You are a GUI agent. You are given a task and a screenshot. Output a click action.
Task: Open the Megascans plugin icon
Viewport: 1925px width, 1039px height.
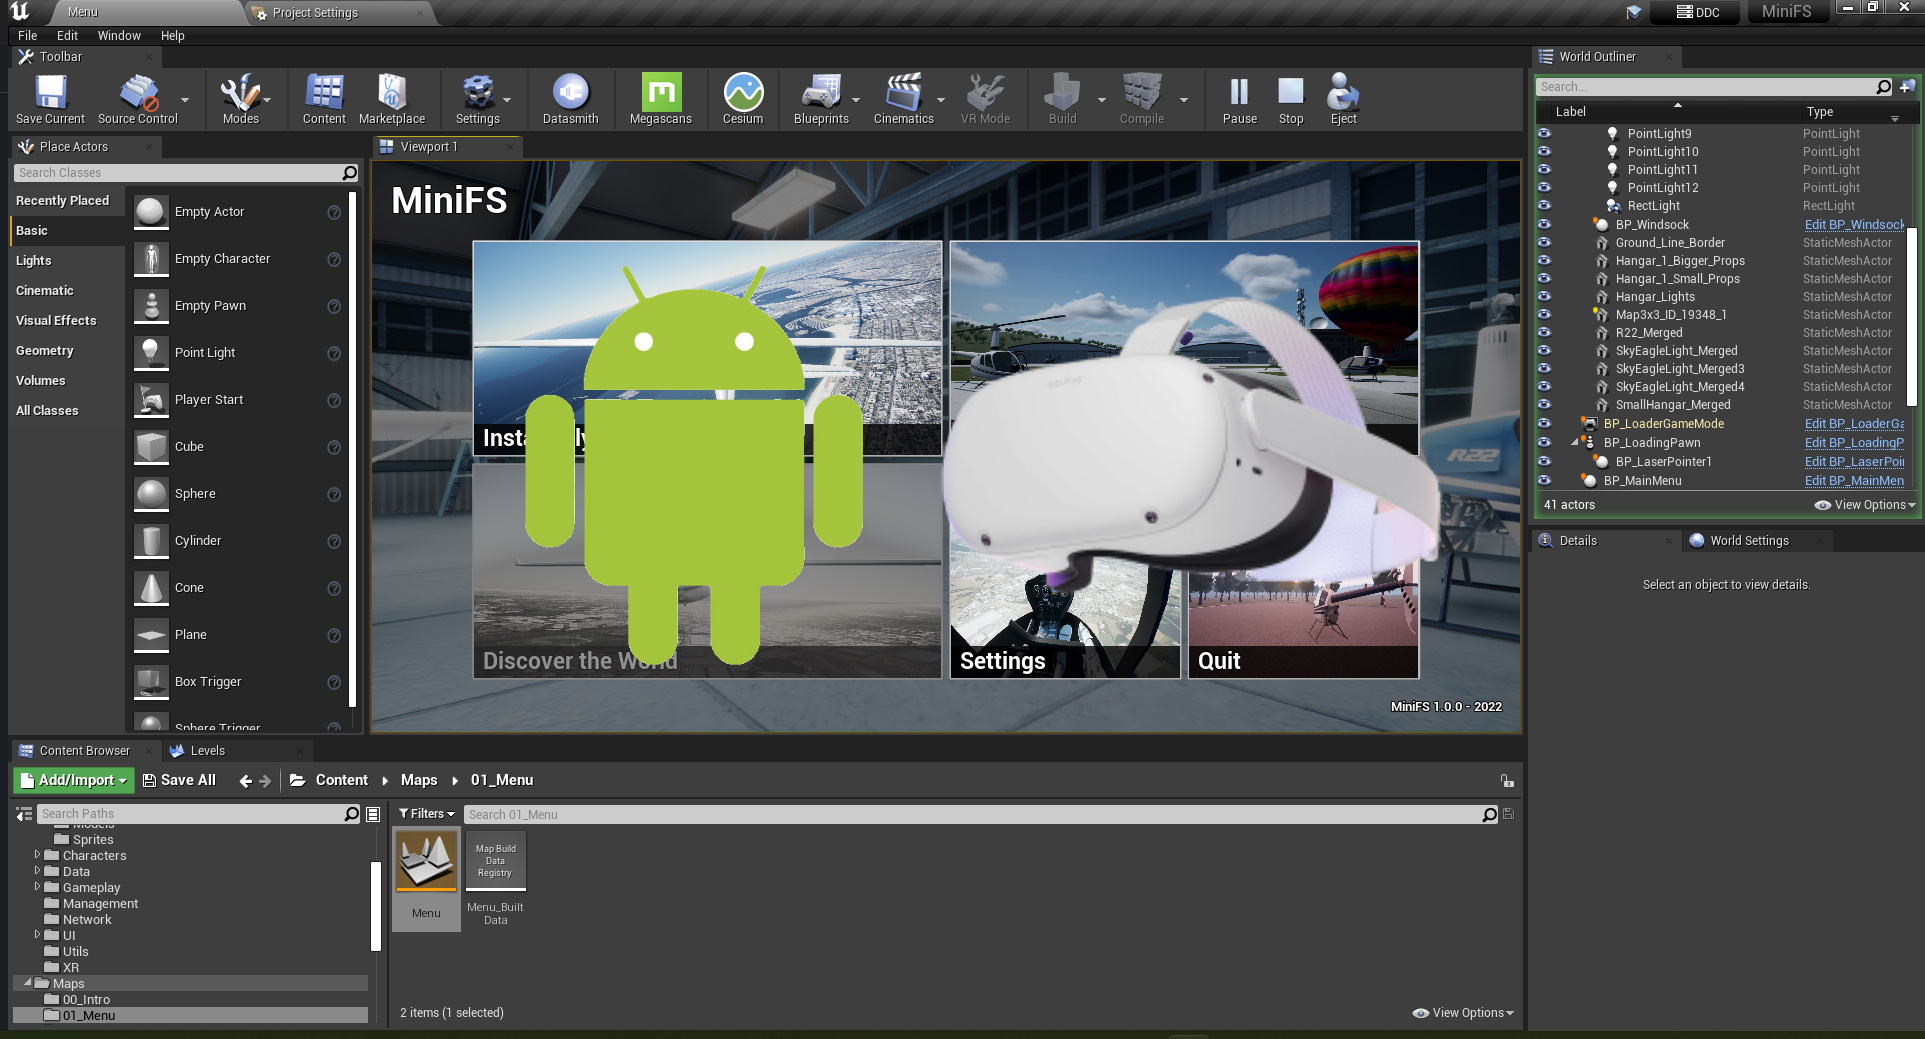pos(661,98)
